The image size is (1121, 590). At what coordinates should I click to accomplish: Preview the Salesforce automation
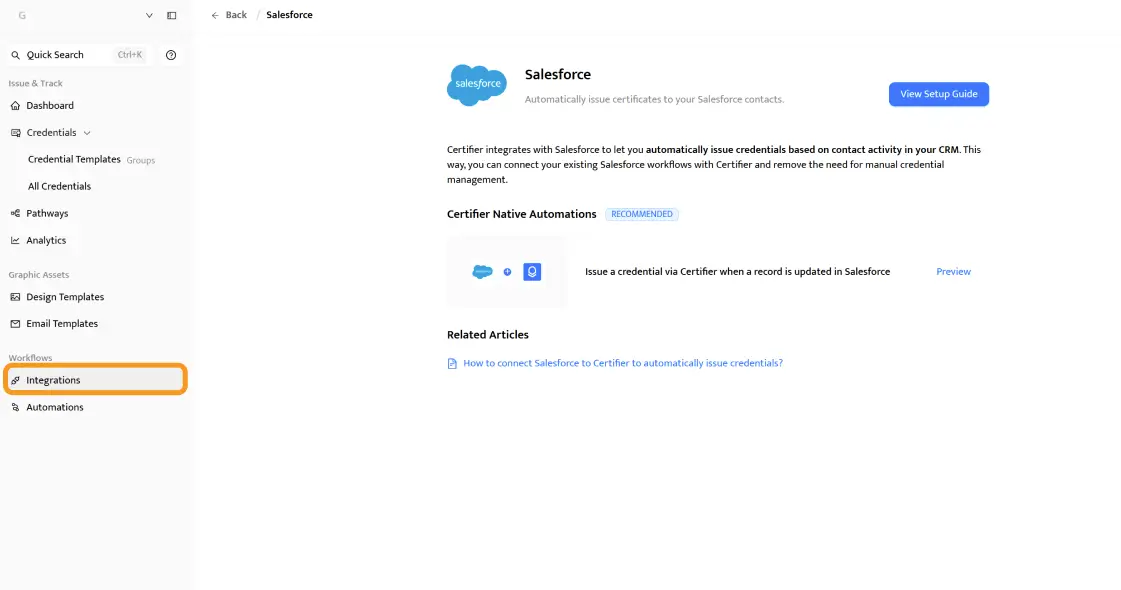[x=953, y=272]
